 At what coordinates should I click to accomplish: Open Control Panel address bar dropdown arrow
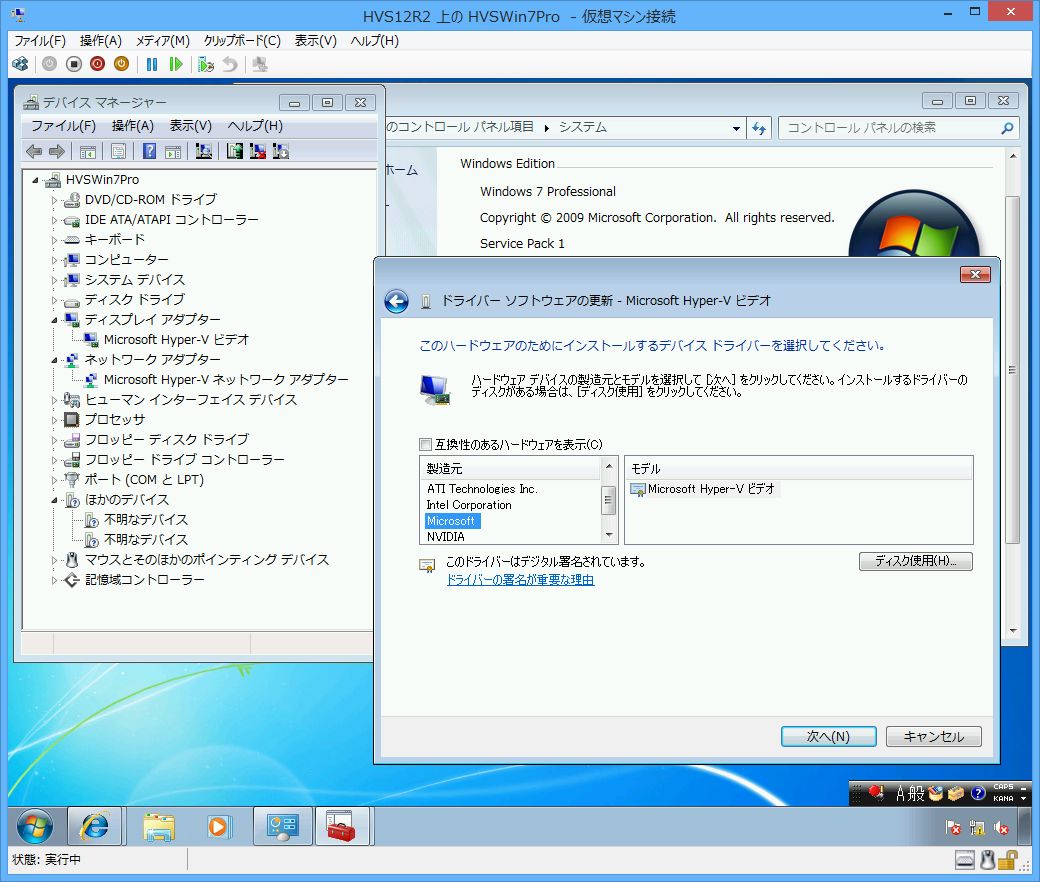coord(736,129)
